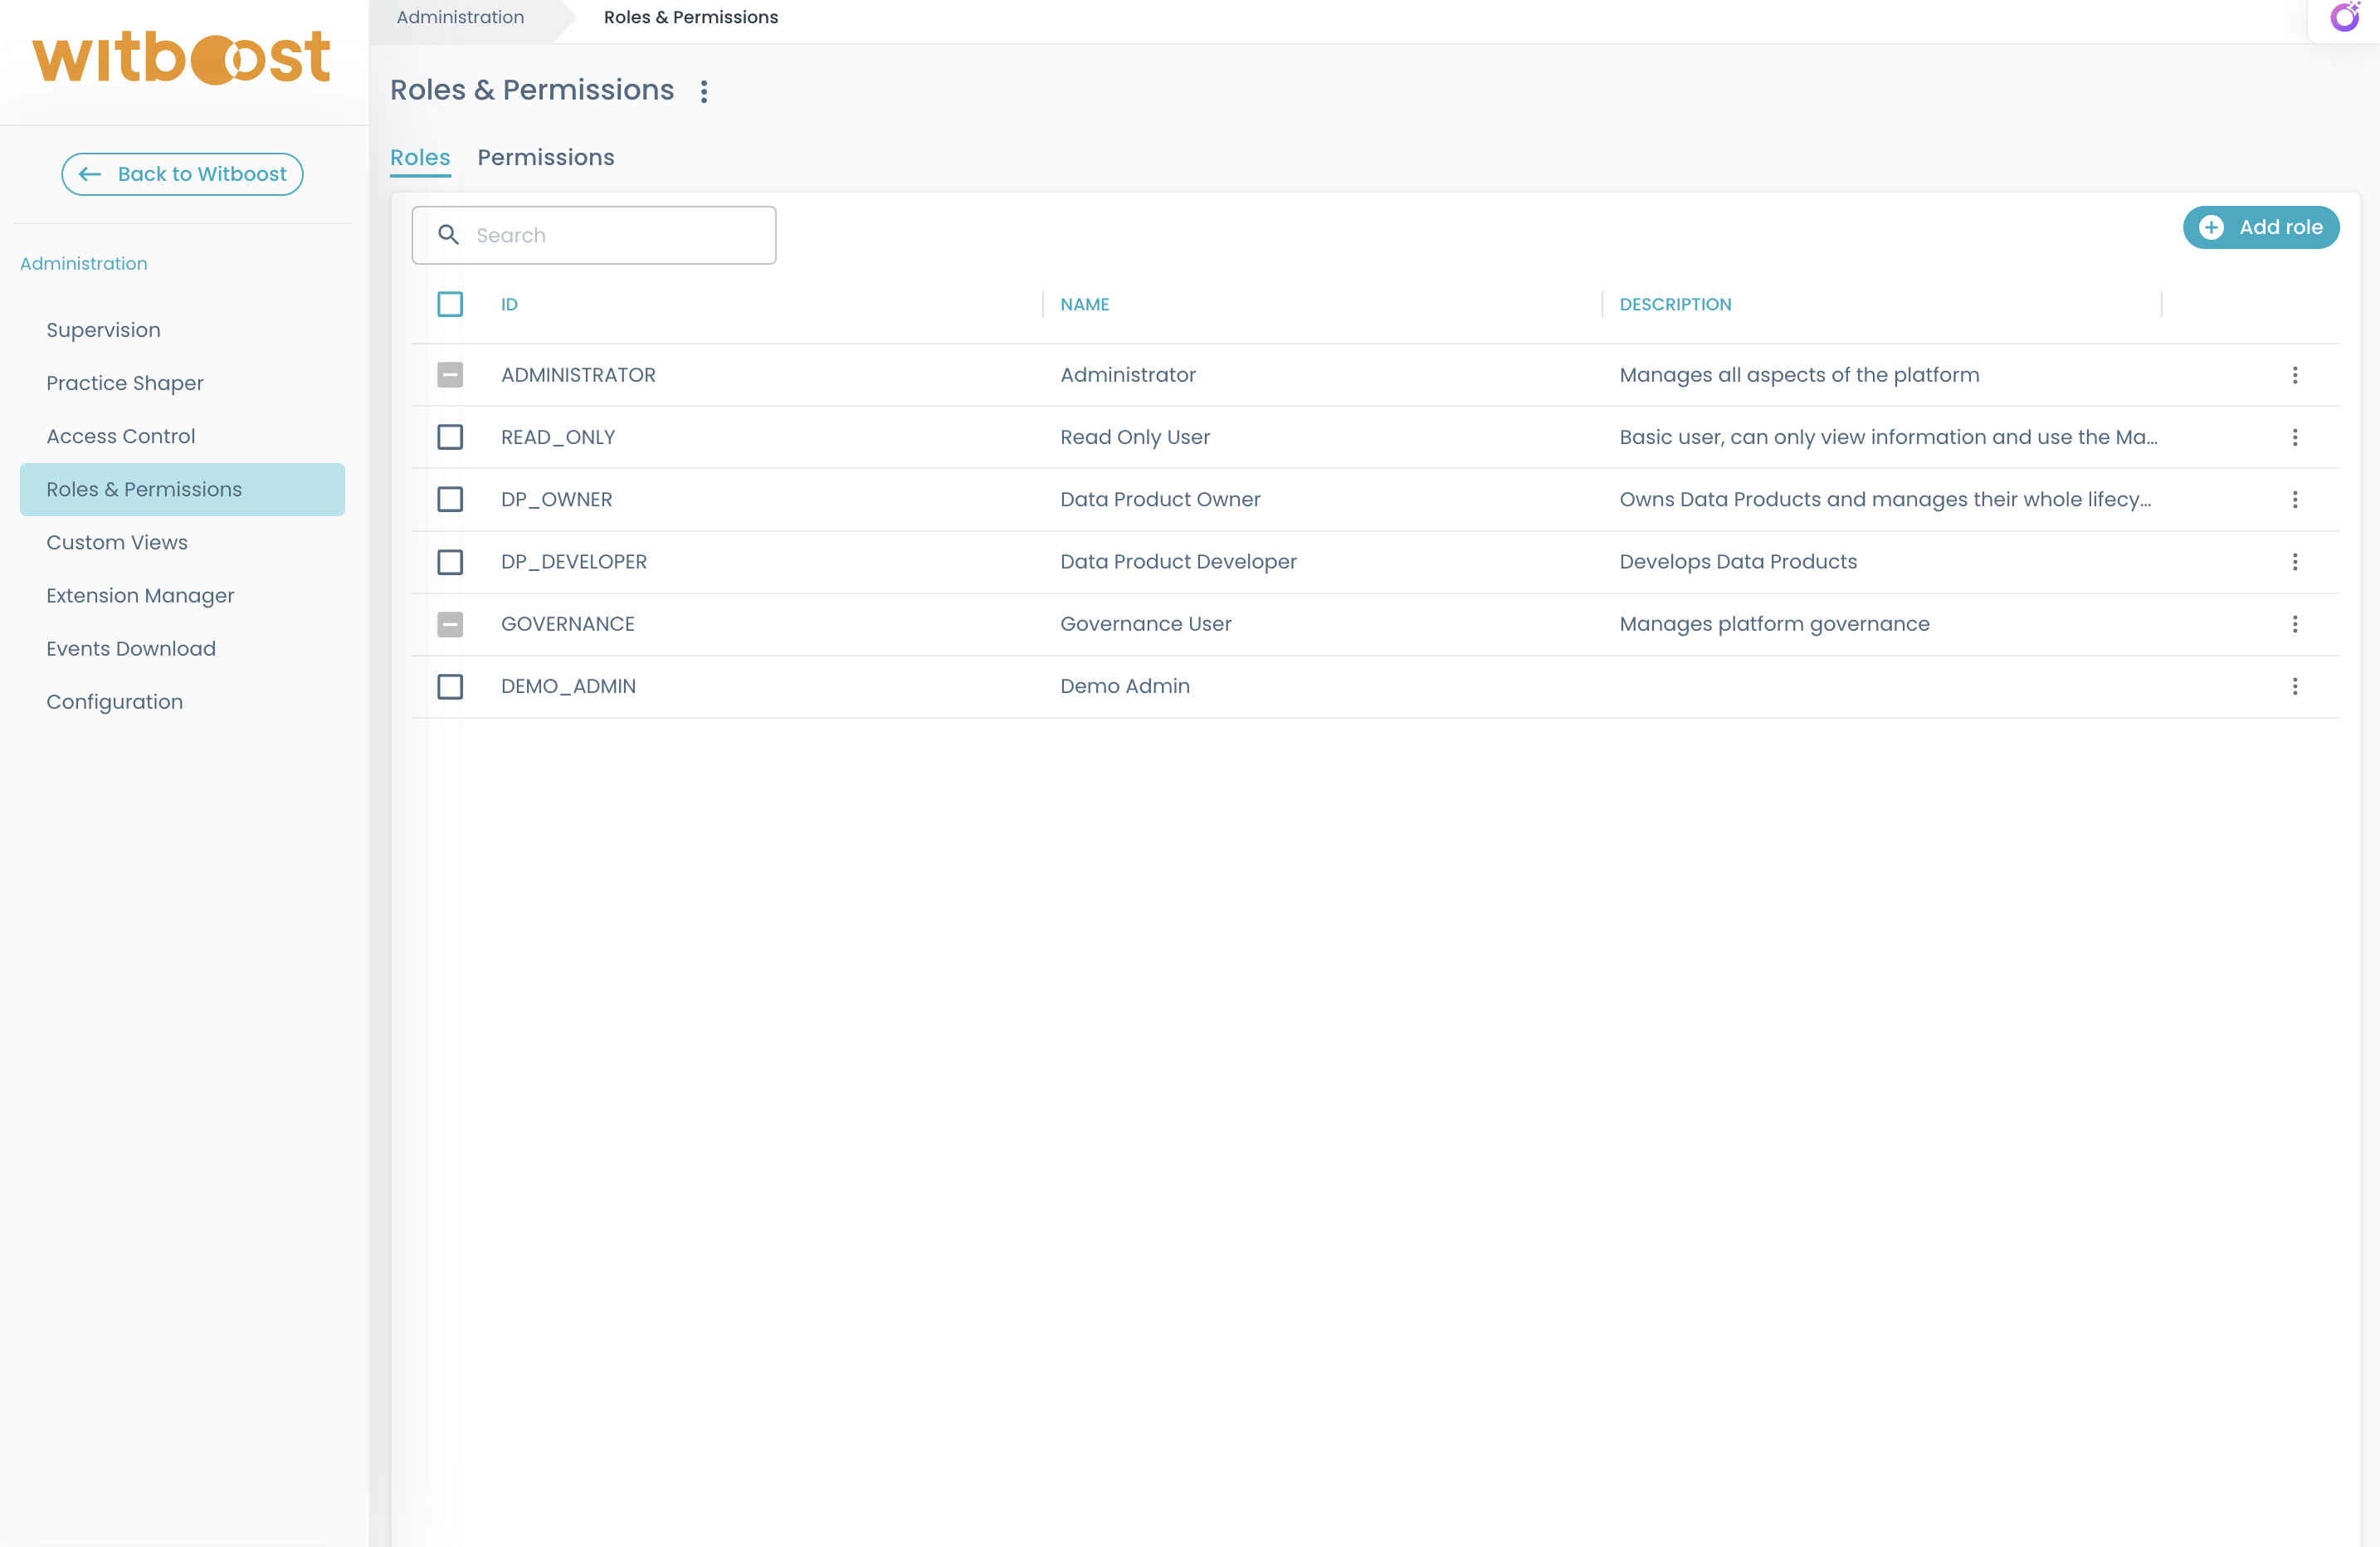Viewport: 2380px width, 1547px height.
Task: Sort the table by the DESCRIPTION column
Action: pos(1675,304)
